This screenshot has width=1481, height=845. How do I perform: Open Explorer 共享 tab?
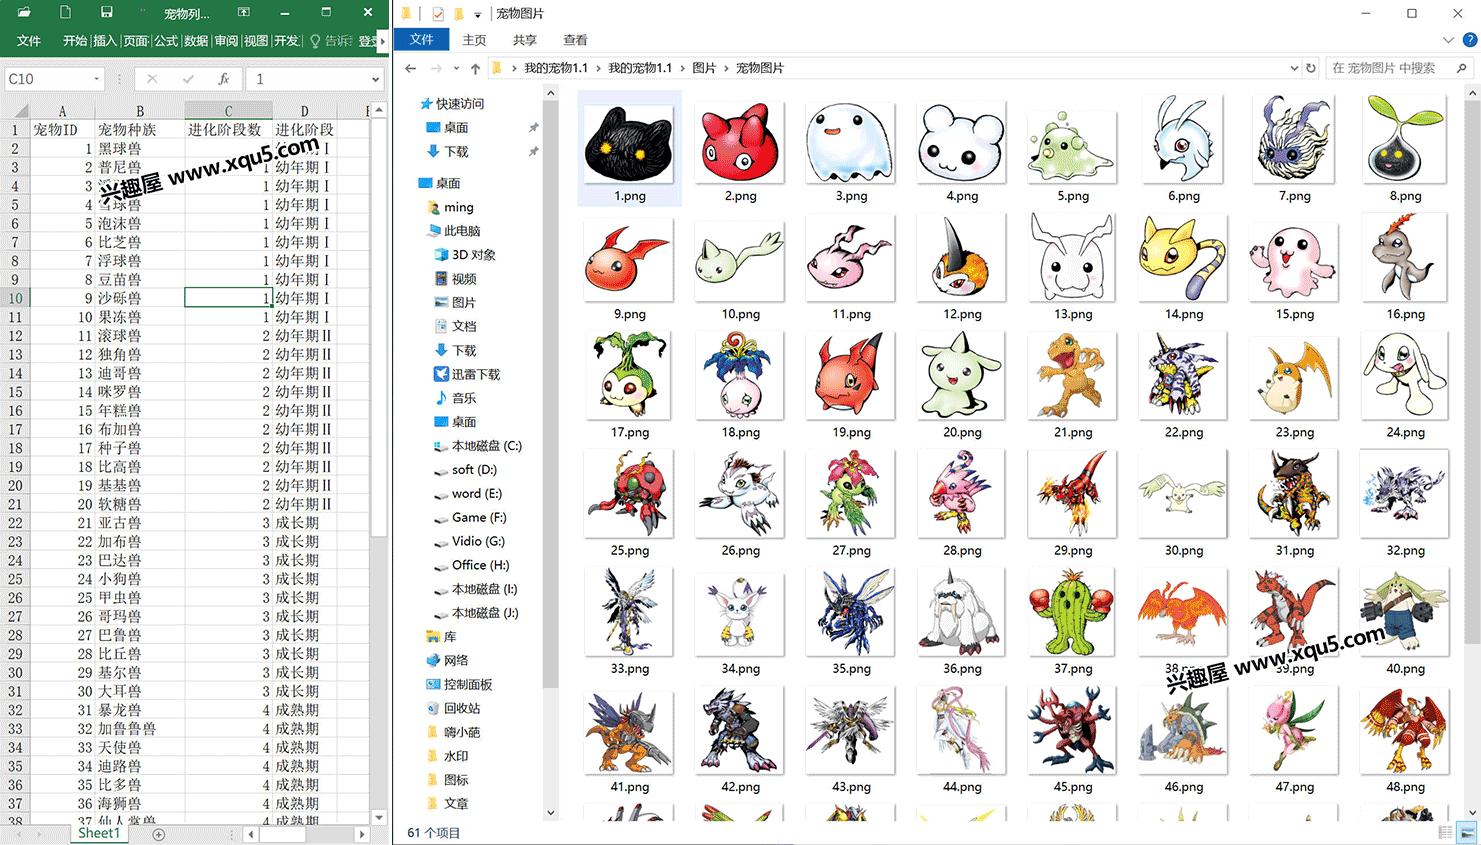point(524,40)
